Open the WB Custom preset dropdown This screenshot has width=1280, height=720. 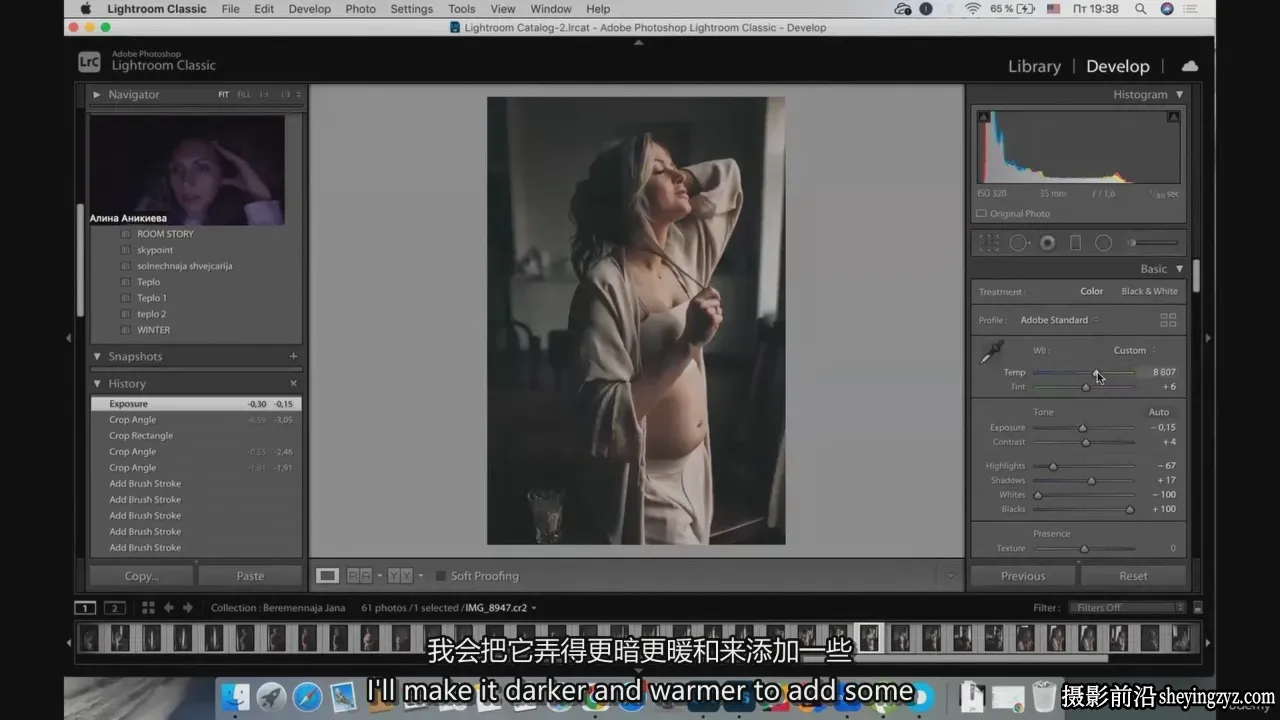(1135, 350)
